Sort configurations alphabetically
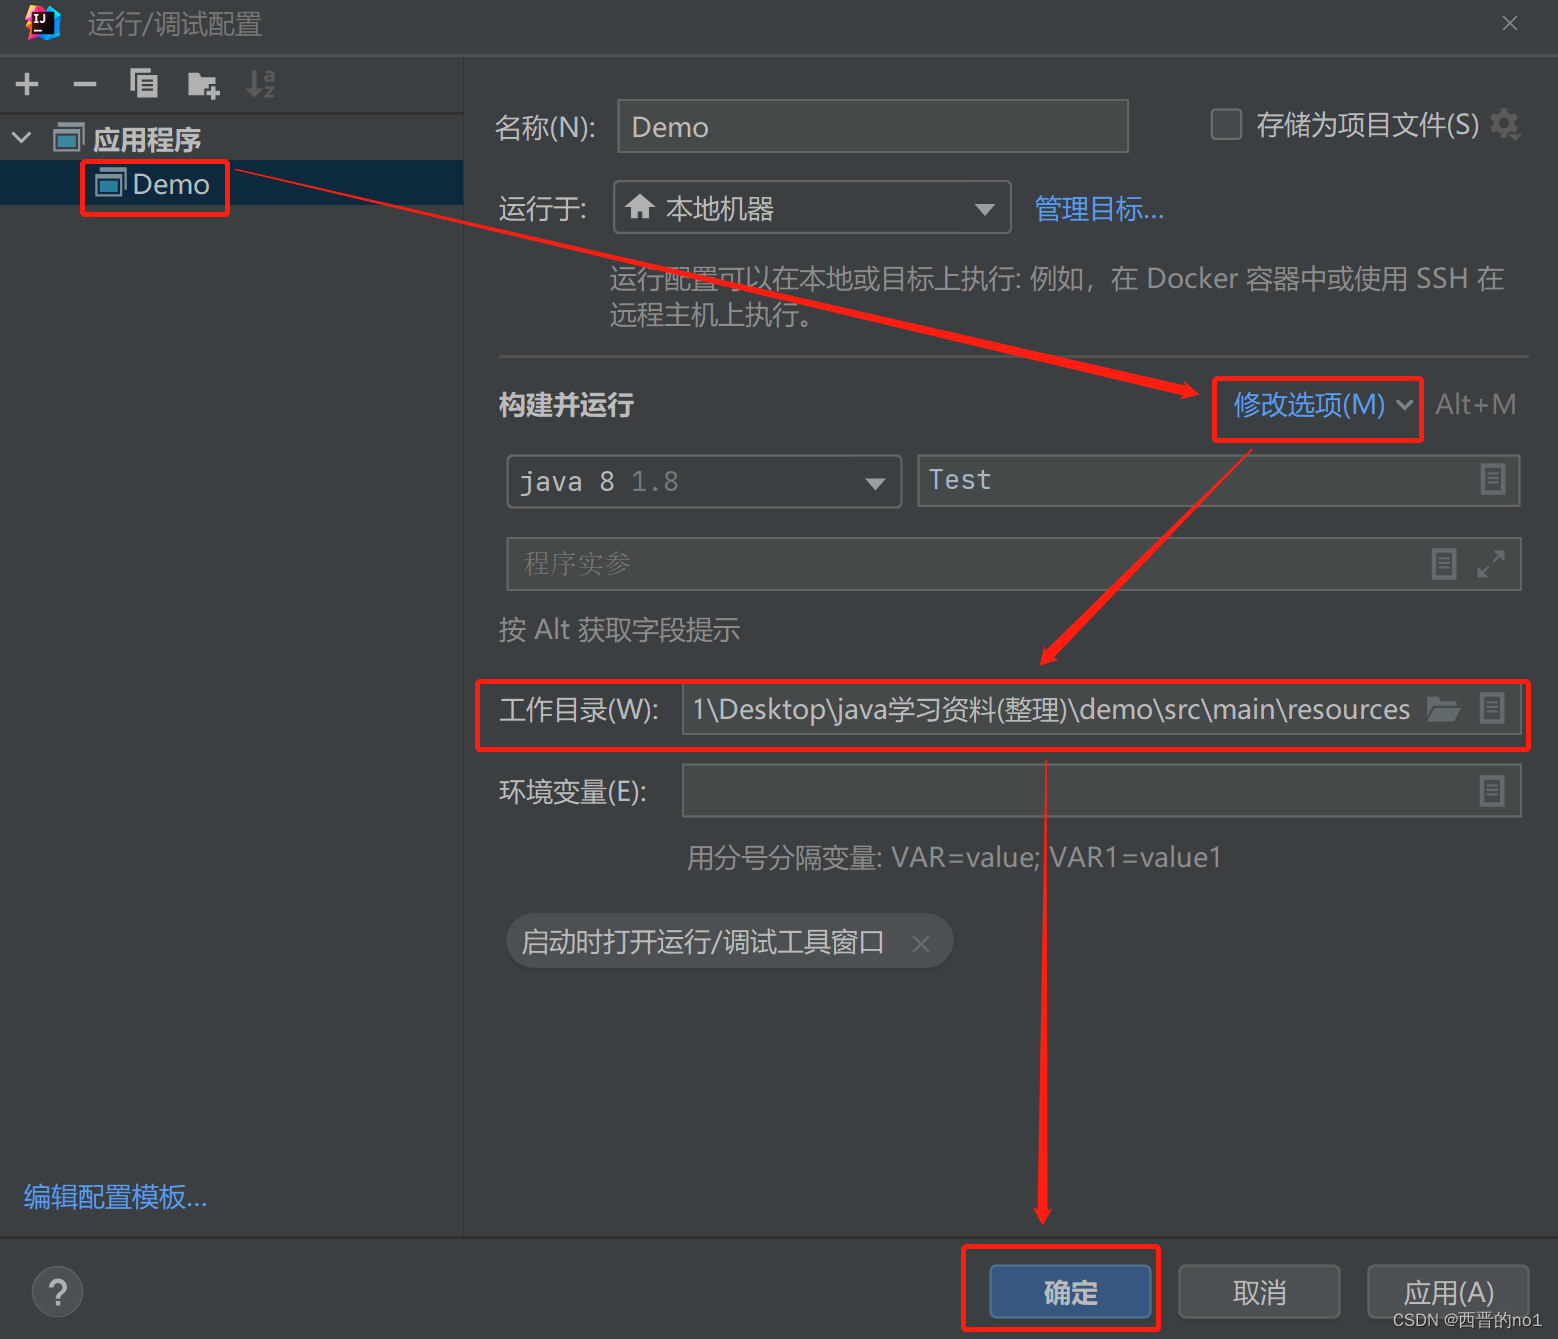 261,84
